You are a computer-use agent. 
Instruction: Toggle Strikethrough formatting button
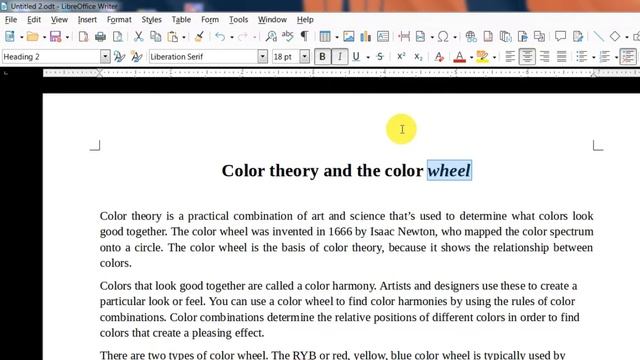tap(380, 57)
